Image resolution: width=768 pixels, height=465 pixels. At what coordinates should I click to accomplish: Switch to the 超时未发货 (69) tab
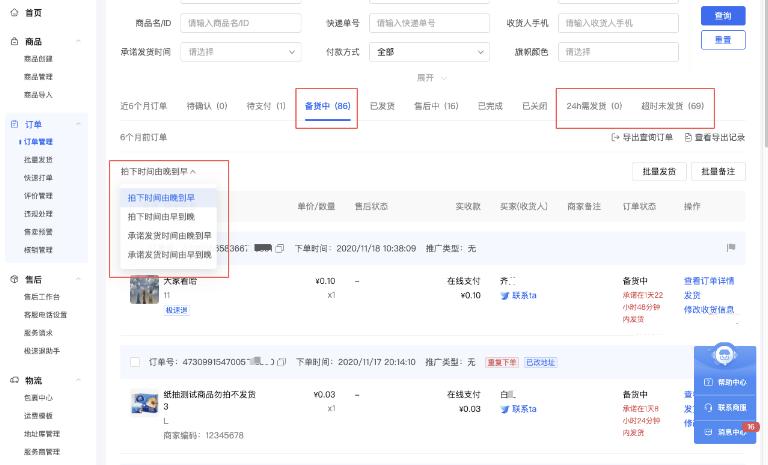(x=671, y=106)
